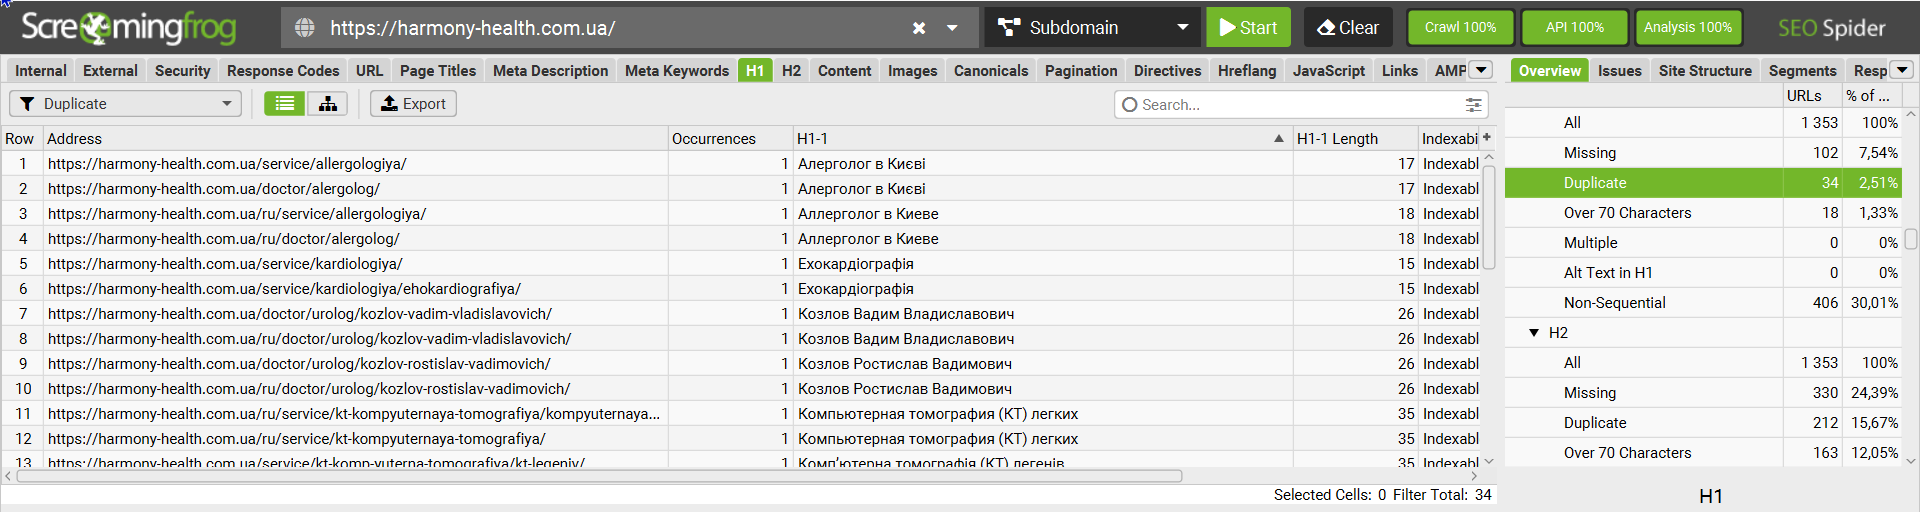
Task: Click the Export button
Action: [413, 104]
